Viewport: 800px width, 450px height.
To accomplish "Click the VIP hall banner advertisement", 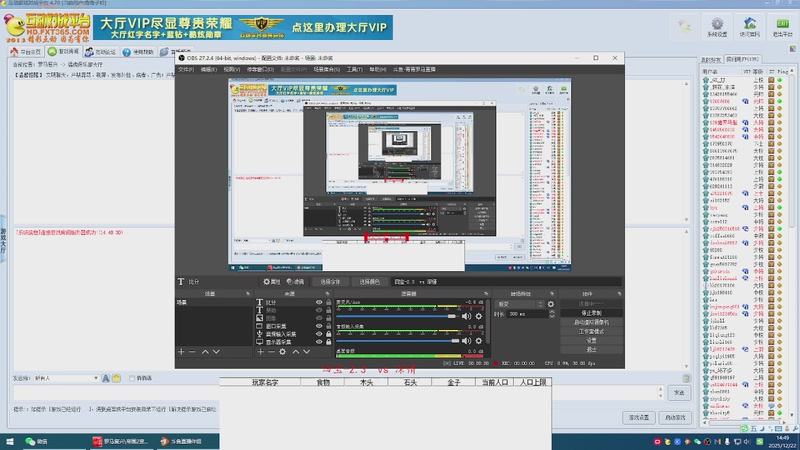I will 243,28.
